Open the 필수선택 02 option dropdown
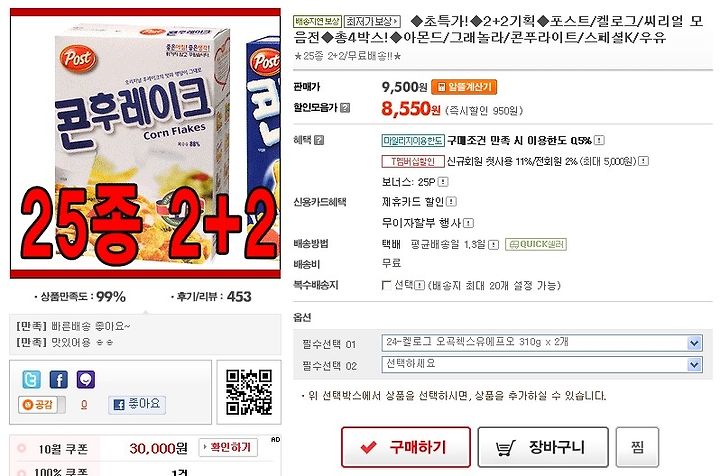The width and height of the screenshot is (720, 476). click(542, 364)
